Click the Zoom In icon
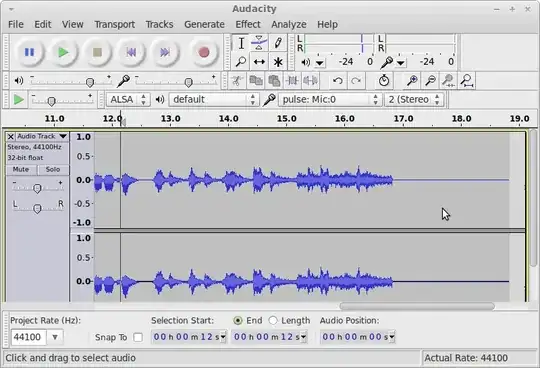This screenshot has height=368, width=540. (412, 81)
